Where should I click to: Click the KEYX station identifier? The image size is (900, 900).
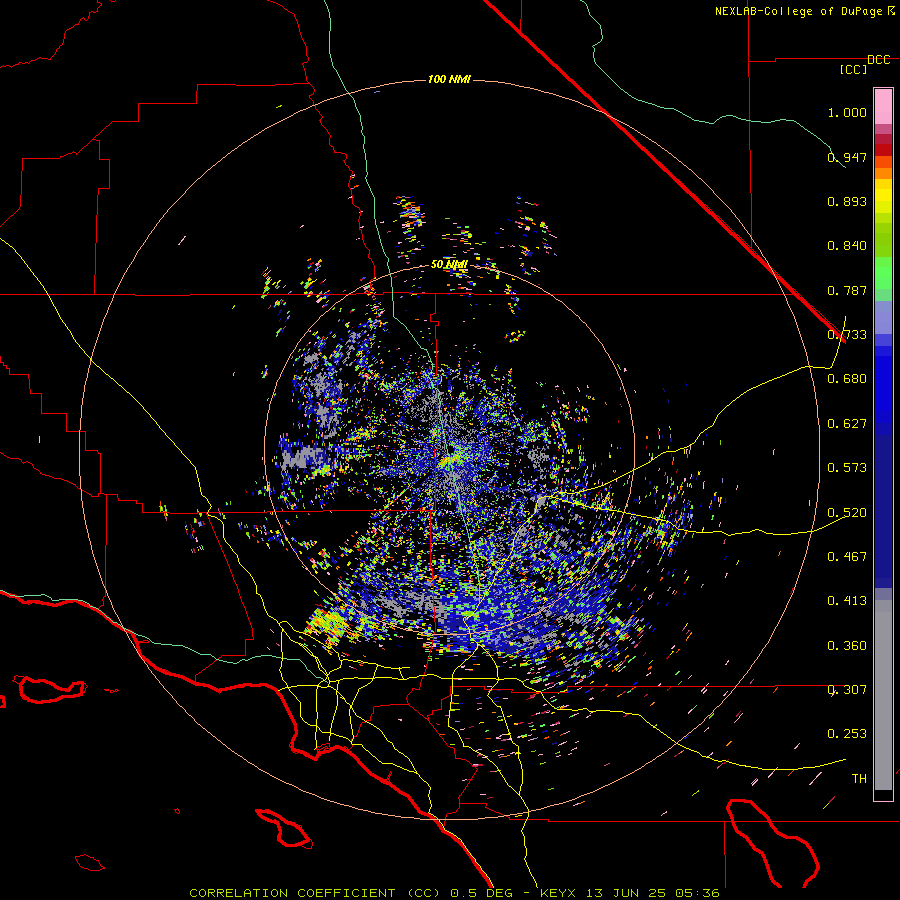tap(561, 893)
